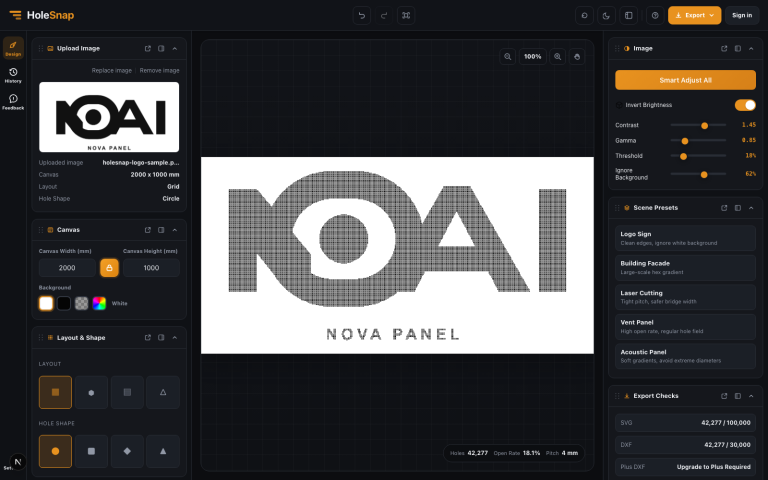Viewport: 768px width, 480px height.
Task: Activate the hand pan tool
Action: (577, 56)
